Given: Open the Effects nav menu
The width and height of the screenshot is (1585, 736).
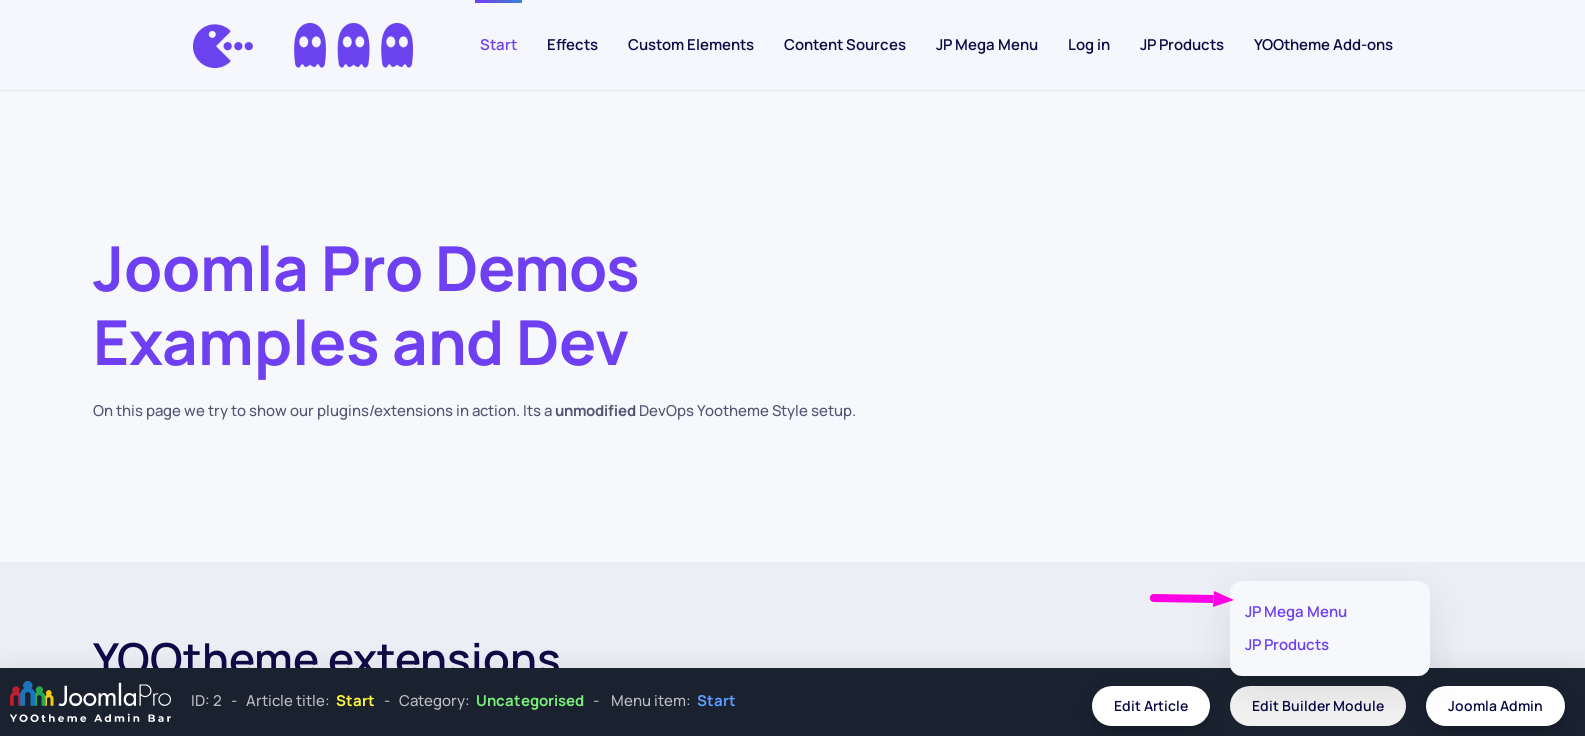Looking at the screenshot, I should pyautogui.click(x=572, y=45).
